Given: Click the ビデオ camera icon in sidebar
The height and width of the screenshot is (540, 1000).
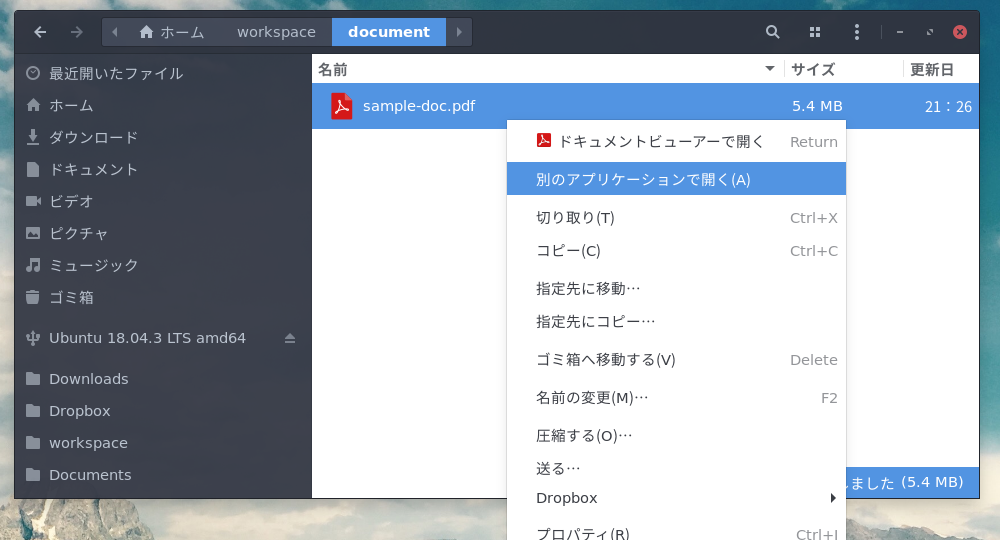Looking at the screenshot, I should tap(33, 201).
